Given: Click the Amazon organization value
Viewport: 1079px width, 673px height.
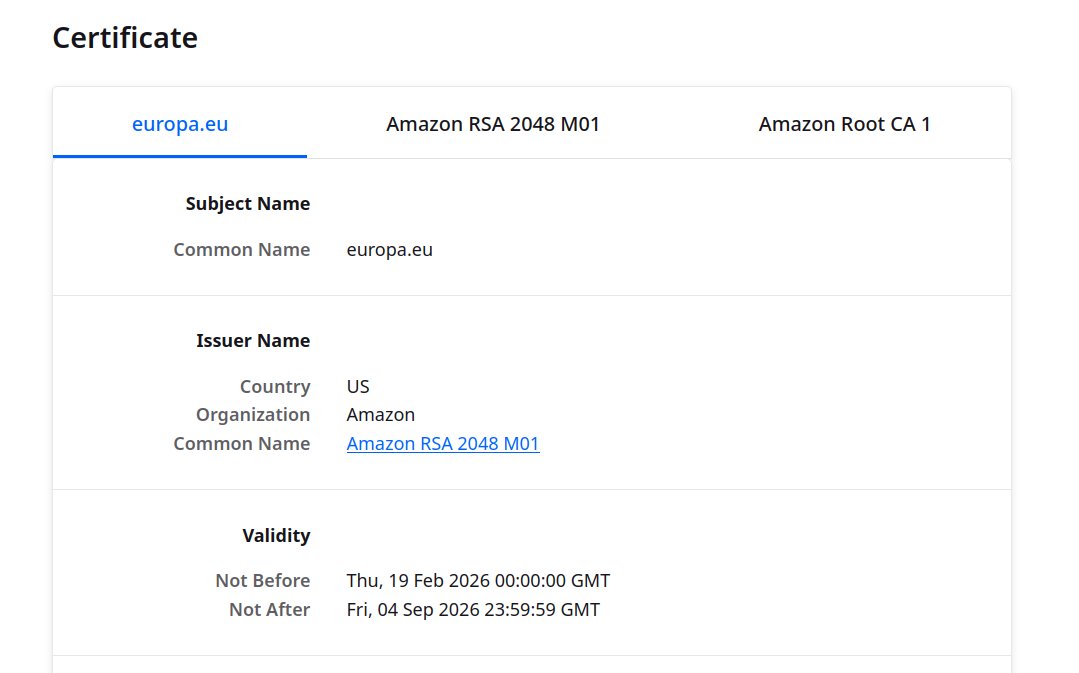Looking at the screenshot, I should coord(381,415).
